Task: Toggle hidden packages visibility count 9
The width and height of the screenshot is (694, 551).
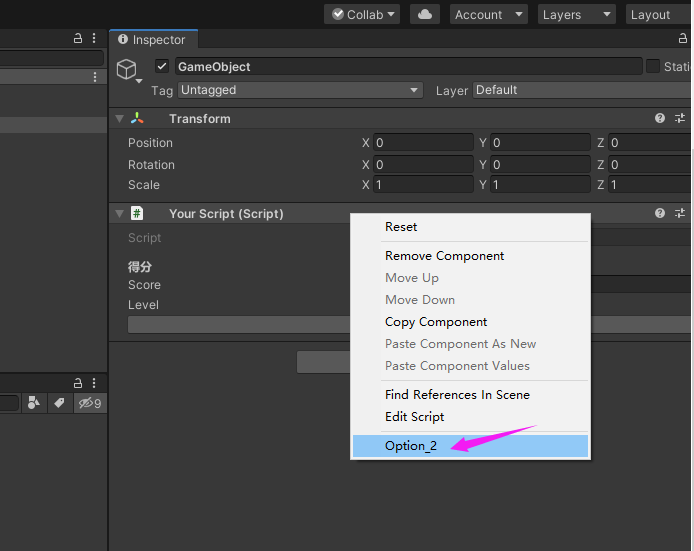Action: coord(90,403)
